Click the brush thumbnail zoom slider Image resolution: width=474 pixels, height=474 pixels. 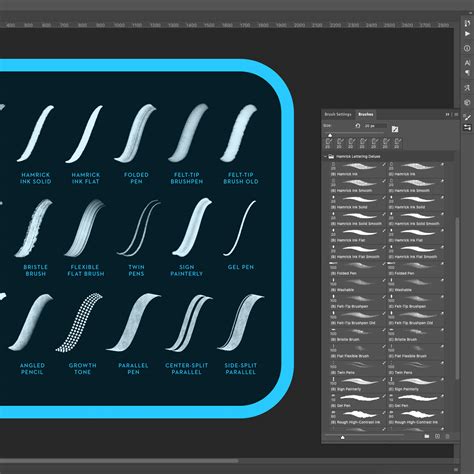[342, 437]
